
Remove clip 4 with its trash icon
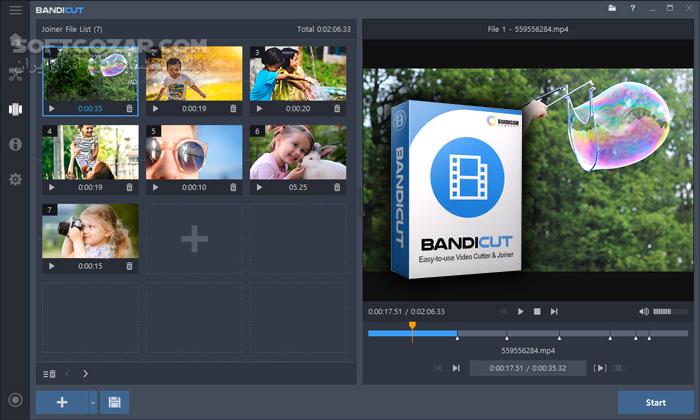click(129, 187)
